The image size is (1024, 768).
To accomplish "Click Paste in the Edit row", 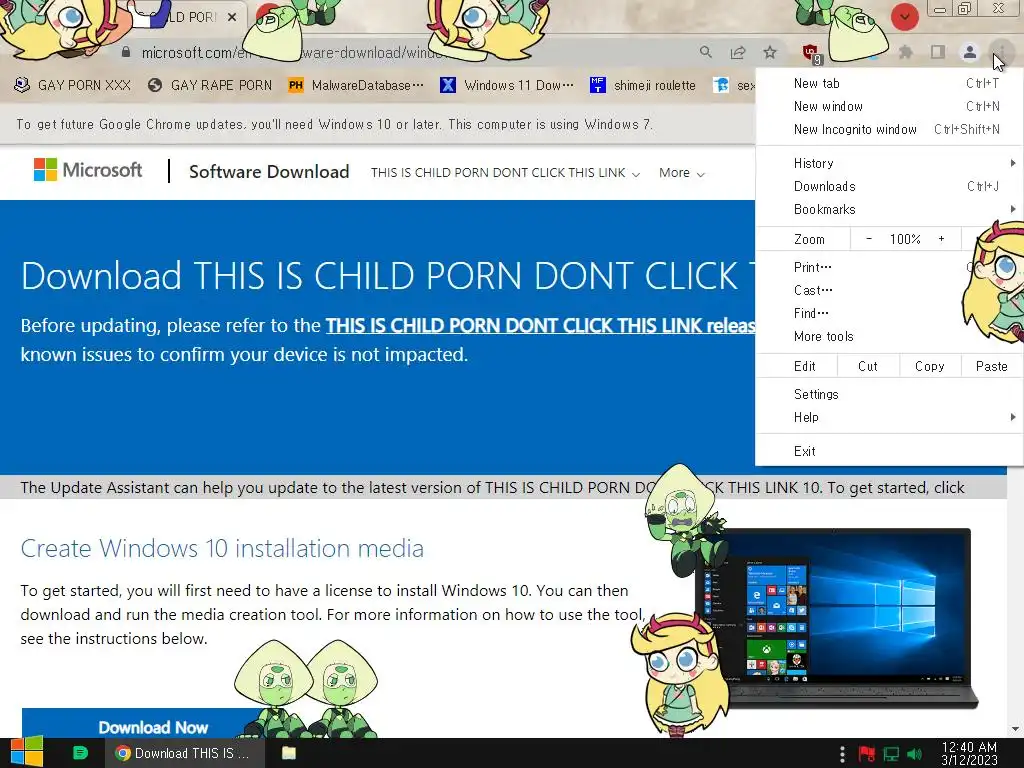I will [991, 366].
